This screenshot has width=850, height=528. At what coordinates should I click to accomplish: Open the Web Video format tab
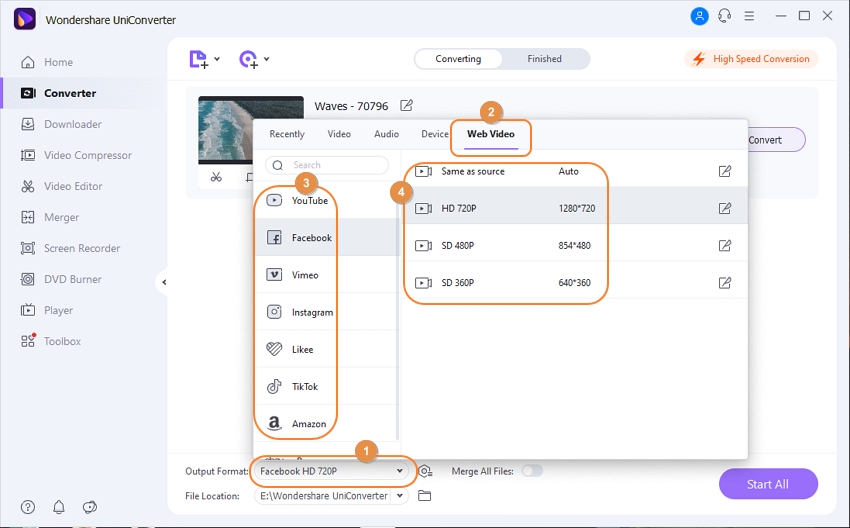[491, 134]
